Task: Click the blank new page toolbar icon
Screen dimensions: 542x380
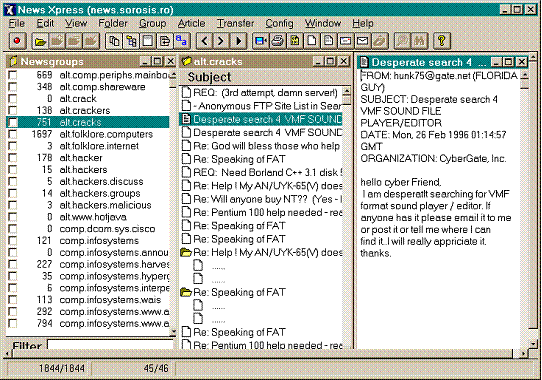Action: 311,41
